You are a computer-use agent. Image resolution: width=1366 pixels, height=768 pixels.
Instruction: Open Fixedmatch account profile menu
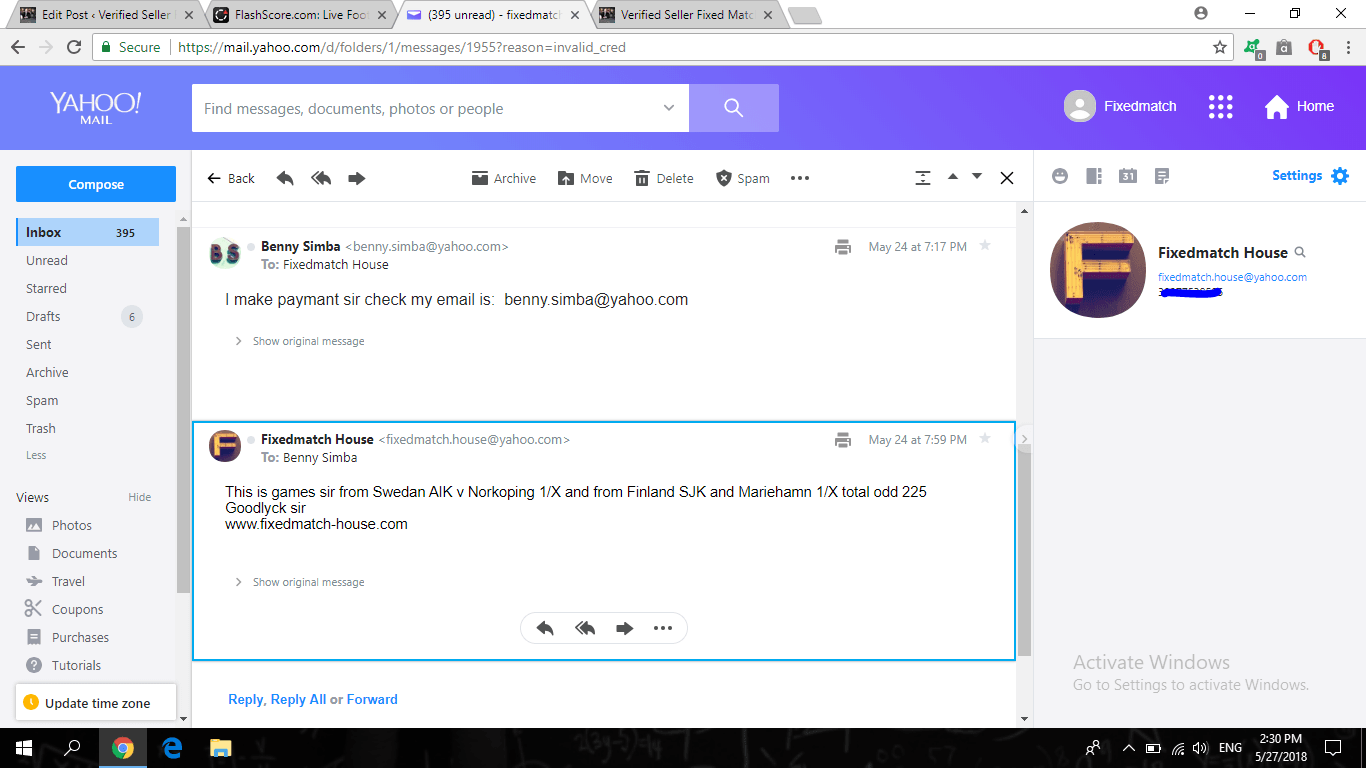click(1120, 106)
